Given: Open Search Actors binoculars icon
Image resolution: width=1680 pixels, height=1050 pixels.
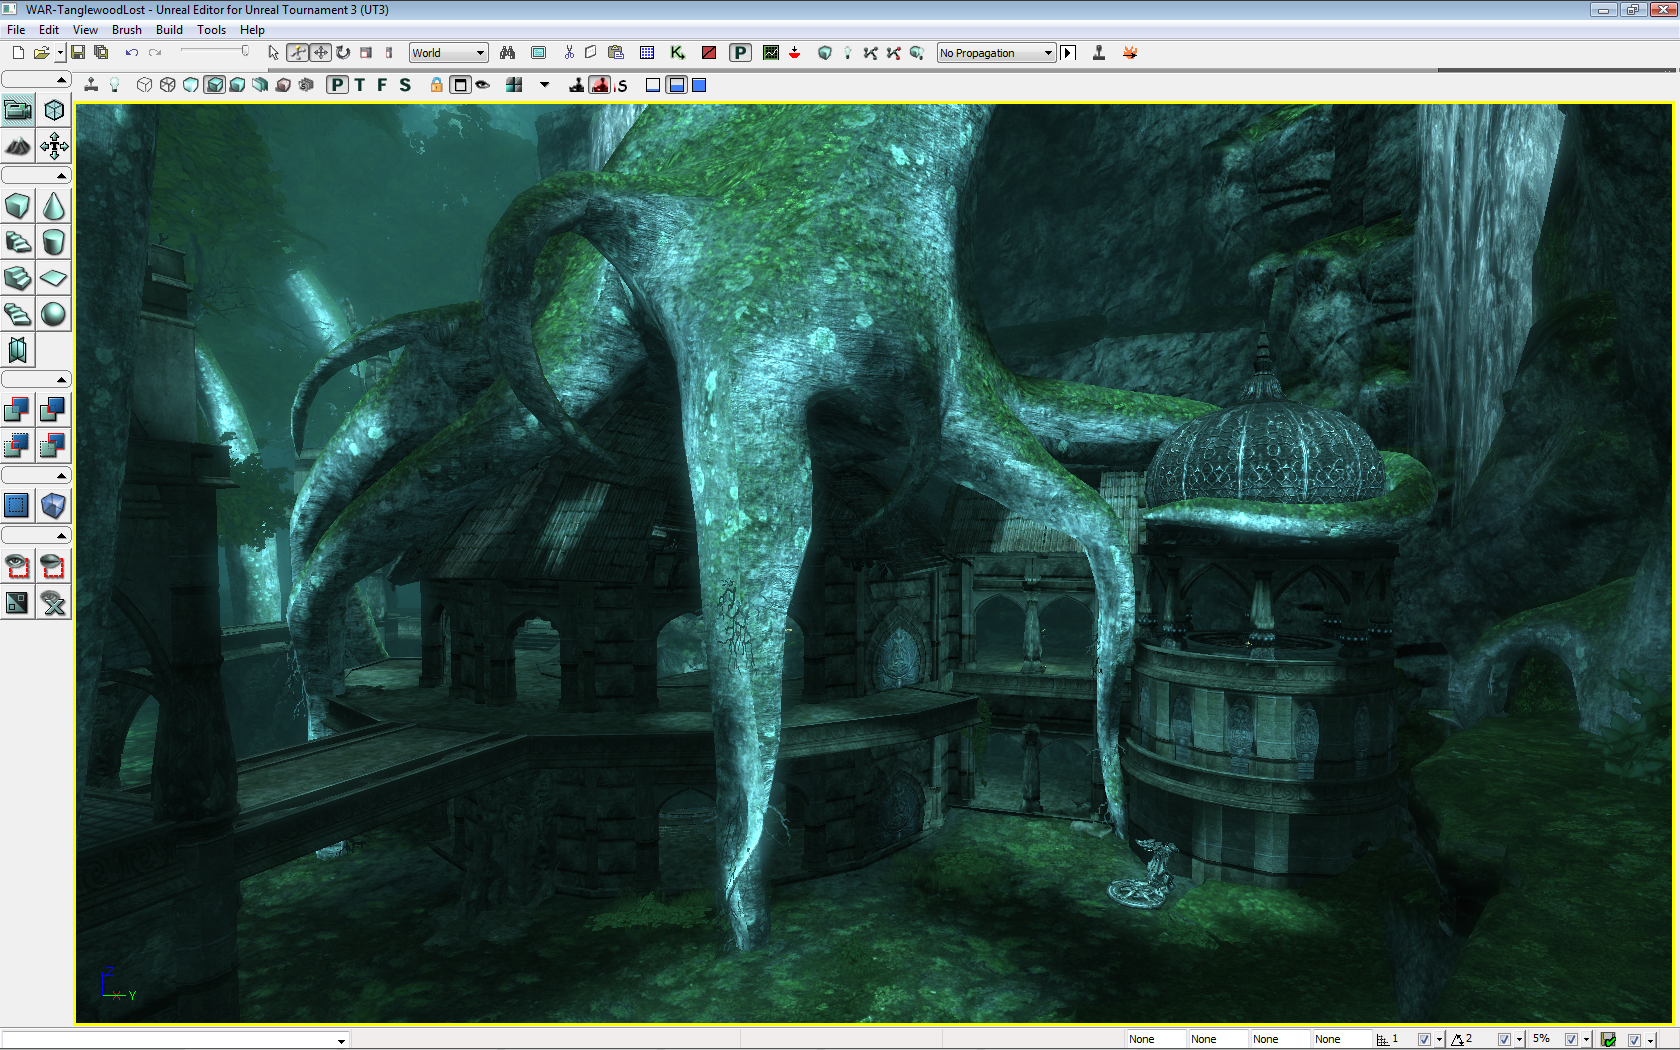Looking at the screenshot, I should [508, 53].
